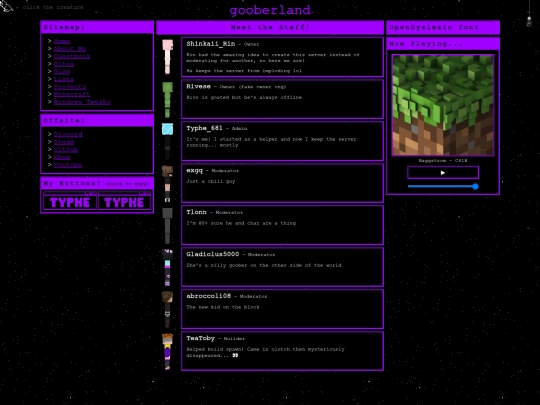Click Typhe_681's Minecraft skin avatar
Screen dimensions: 540x405
pyautogui.click(x=167, y=142)
